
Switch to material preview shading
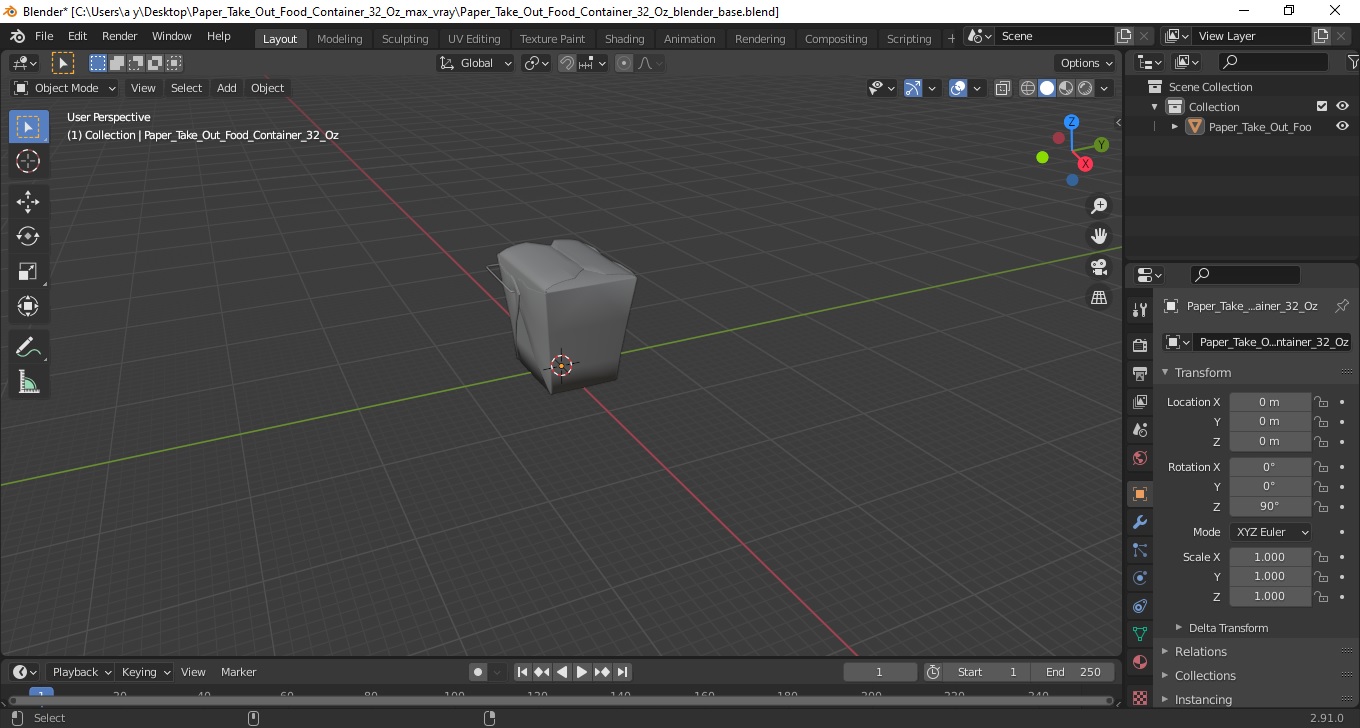[x=1066, y=88]
